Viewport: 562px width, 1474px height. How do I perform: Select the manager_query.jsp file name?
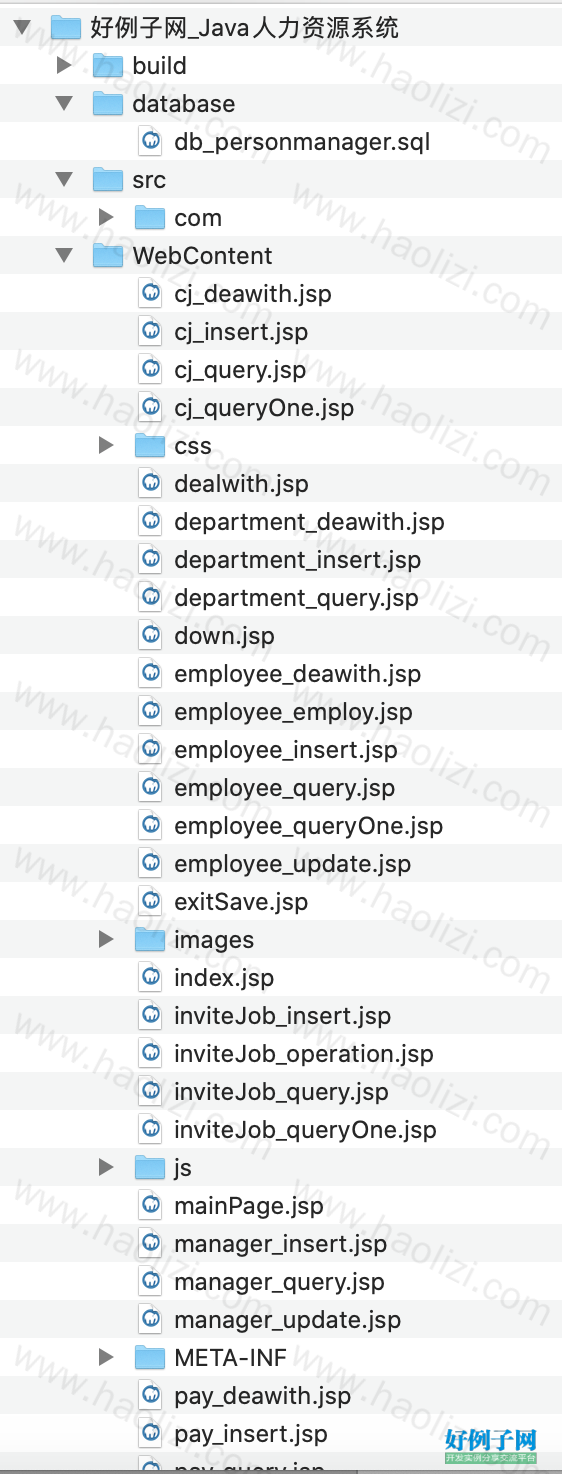click(x=280, y=1283)
